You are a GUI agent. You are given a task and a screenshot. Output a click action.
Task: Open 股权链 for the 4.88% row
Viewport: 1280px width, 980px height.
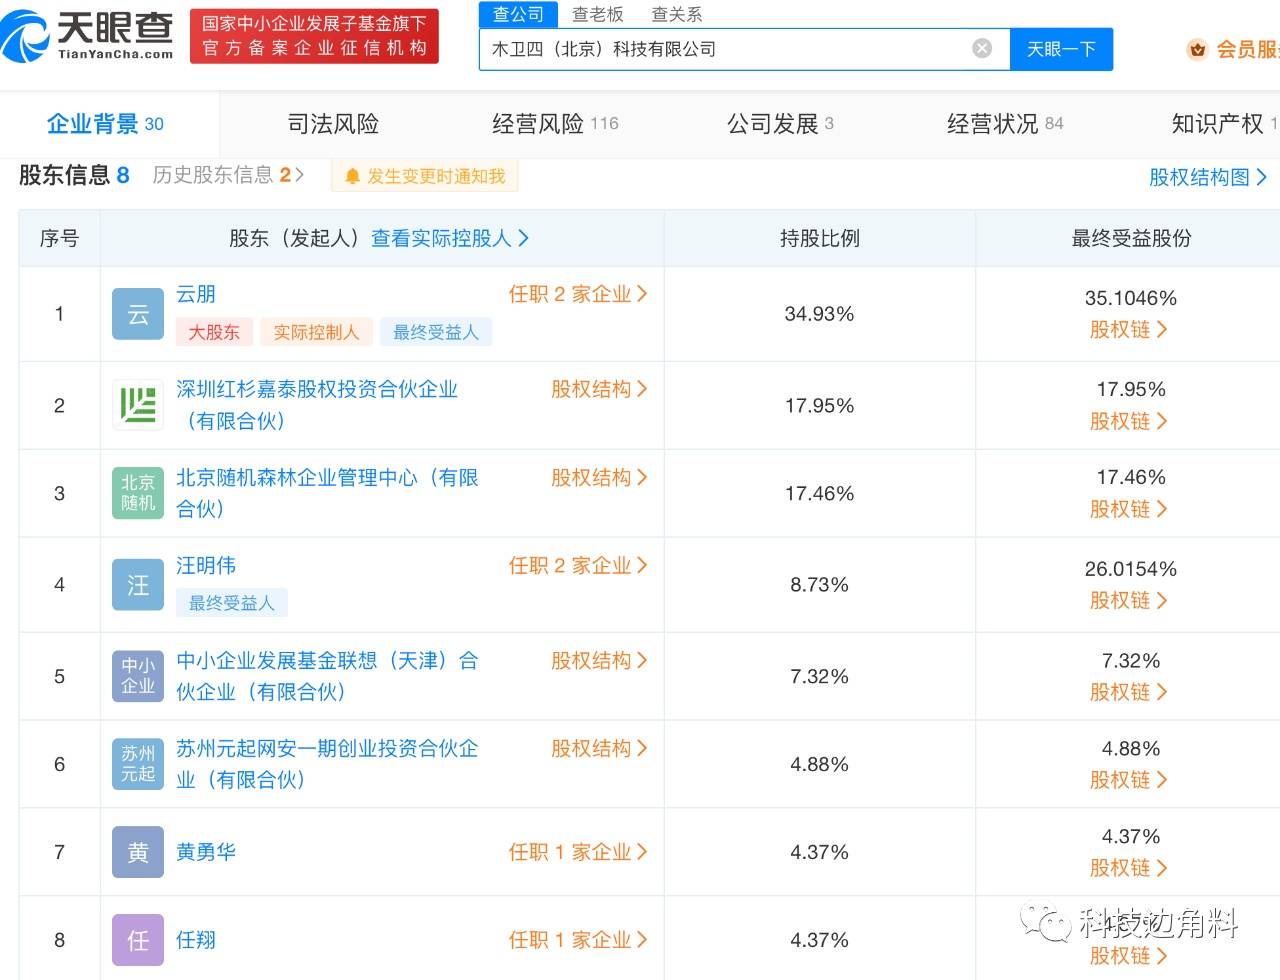[x=1129, y=780]
